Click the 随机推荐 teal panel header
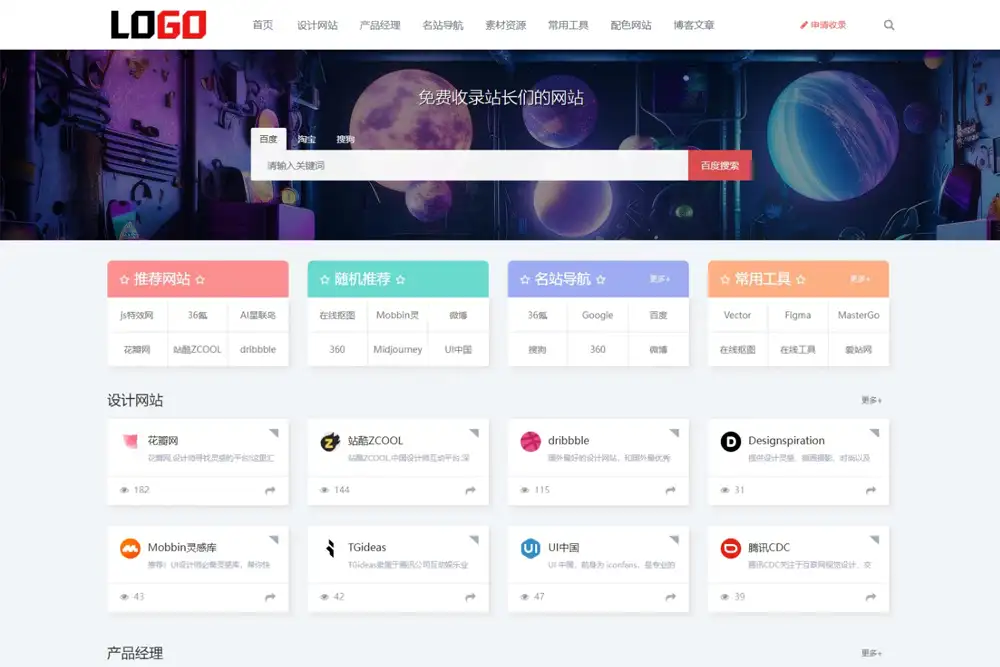 pos(398,279)
